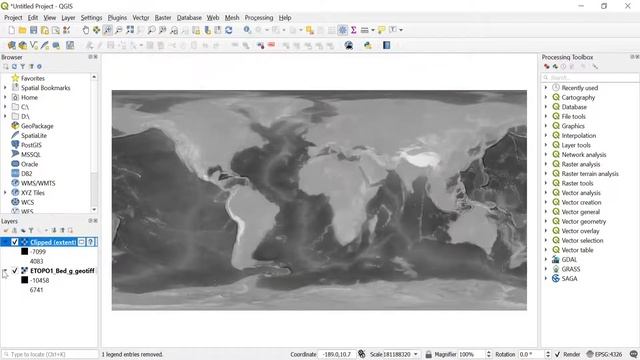Select the Zoom In tool

click(108, 30)
